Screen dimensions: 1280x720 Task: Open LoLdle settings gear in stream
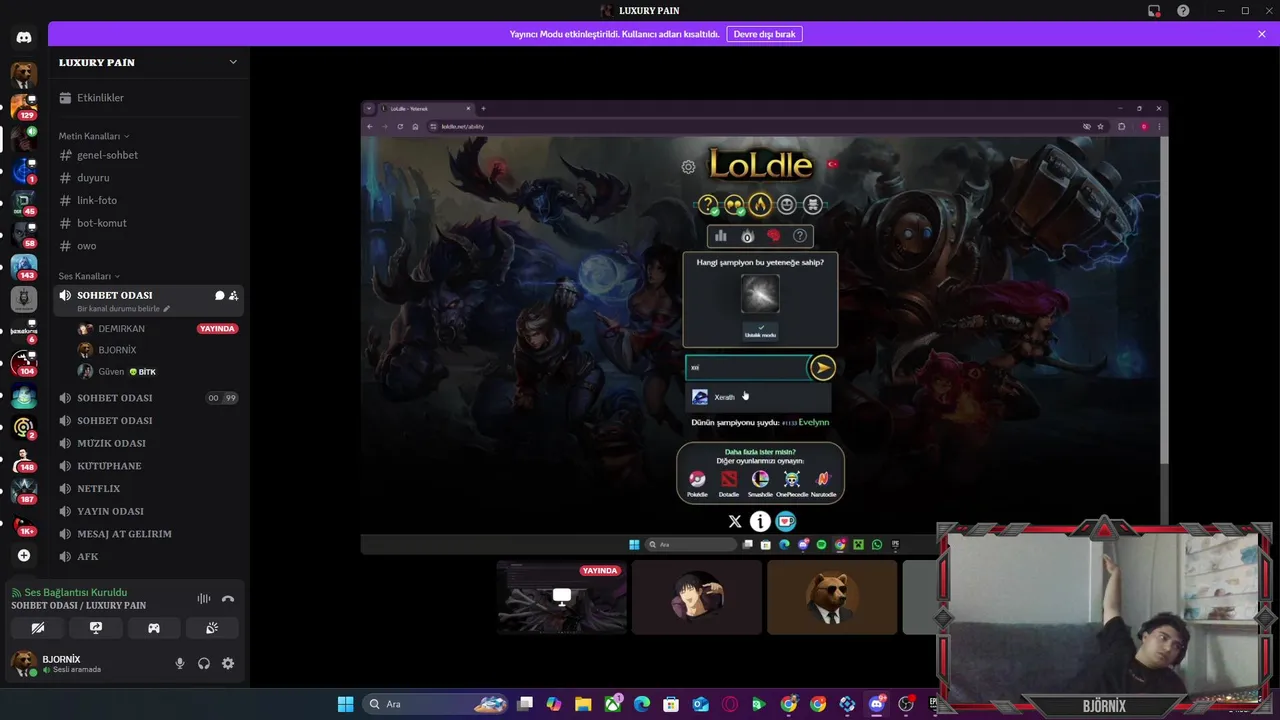click(688, 167)
